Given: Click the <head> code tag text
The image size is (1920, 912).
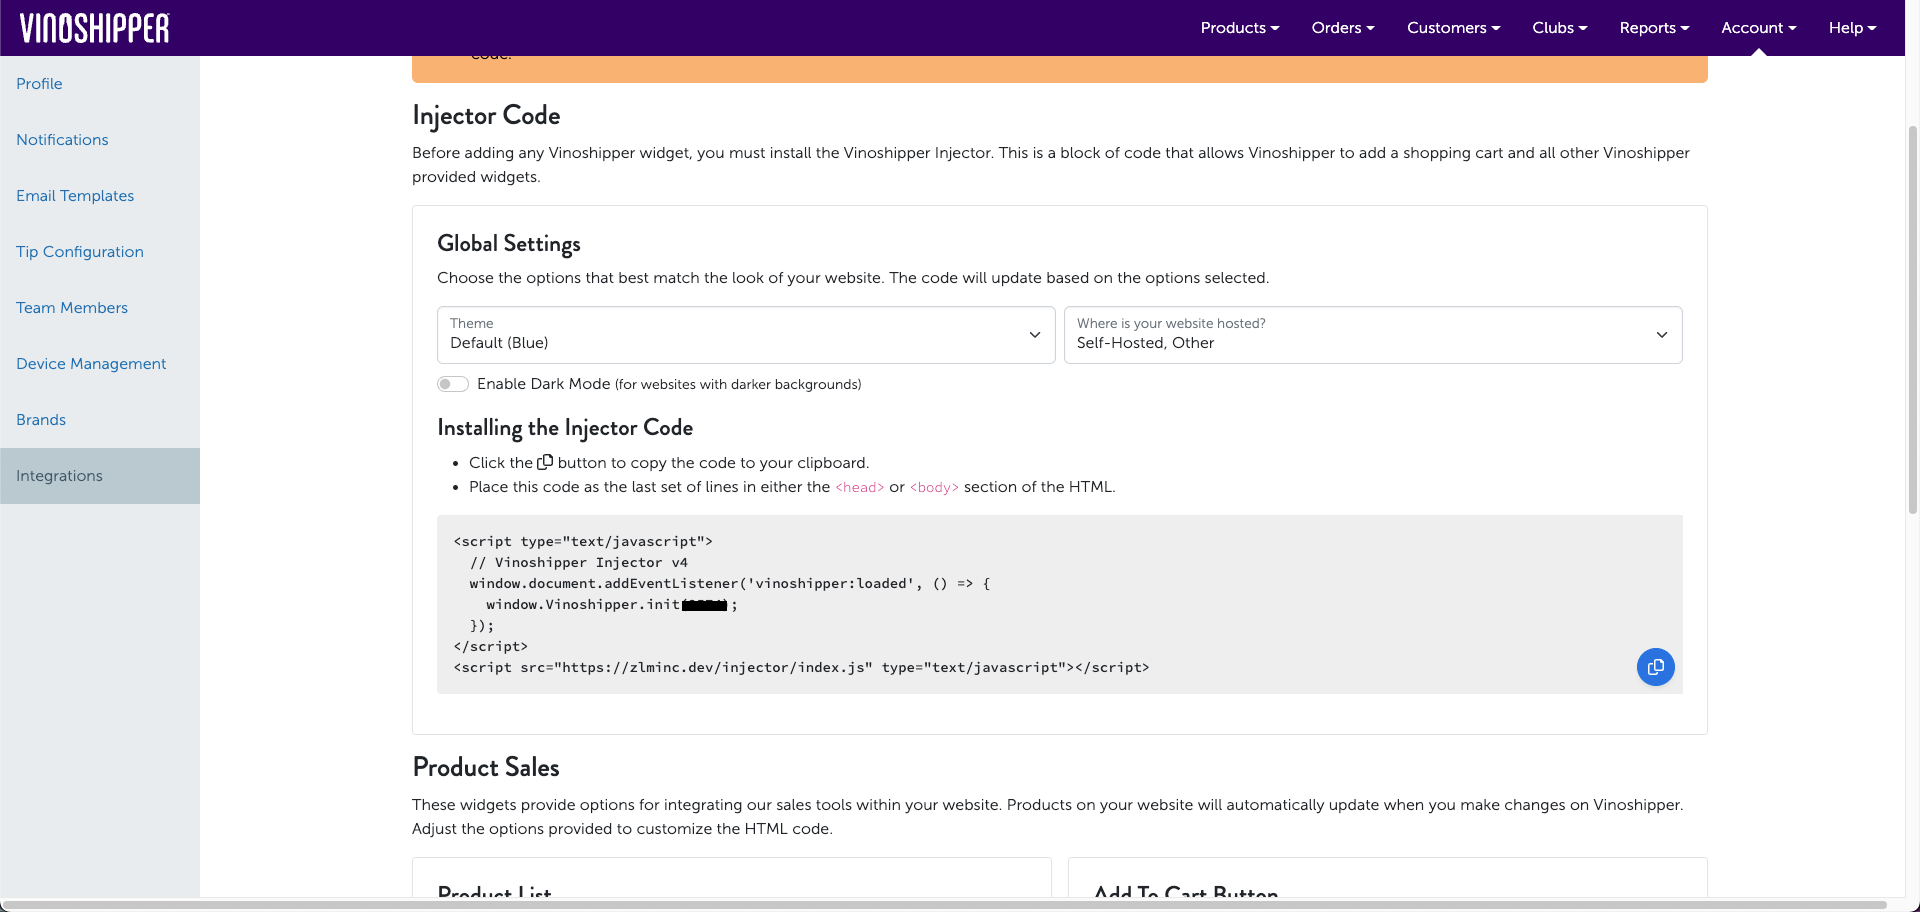Looking at the screenshot, I should [x=860, y=487].
